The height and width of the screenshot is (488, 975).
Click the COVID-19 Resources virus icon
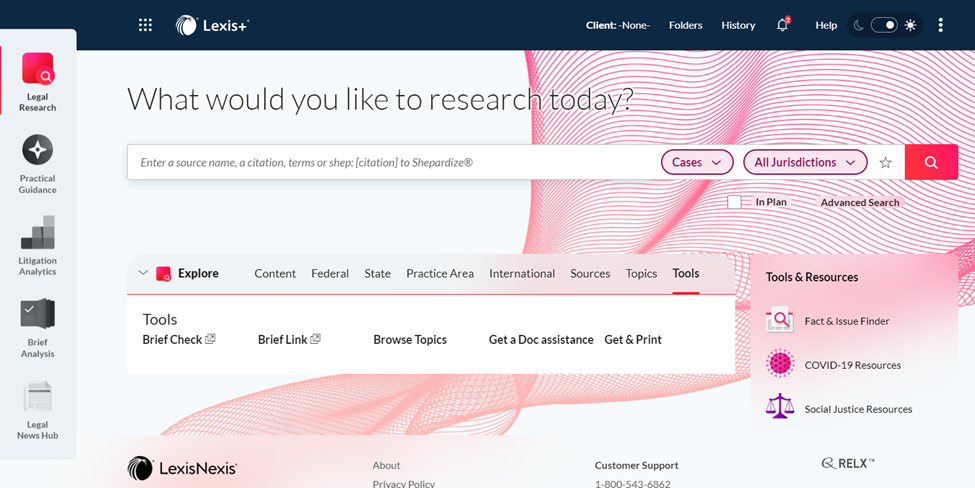coord(780,364)
